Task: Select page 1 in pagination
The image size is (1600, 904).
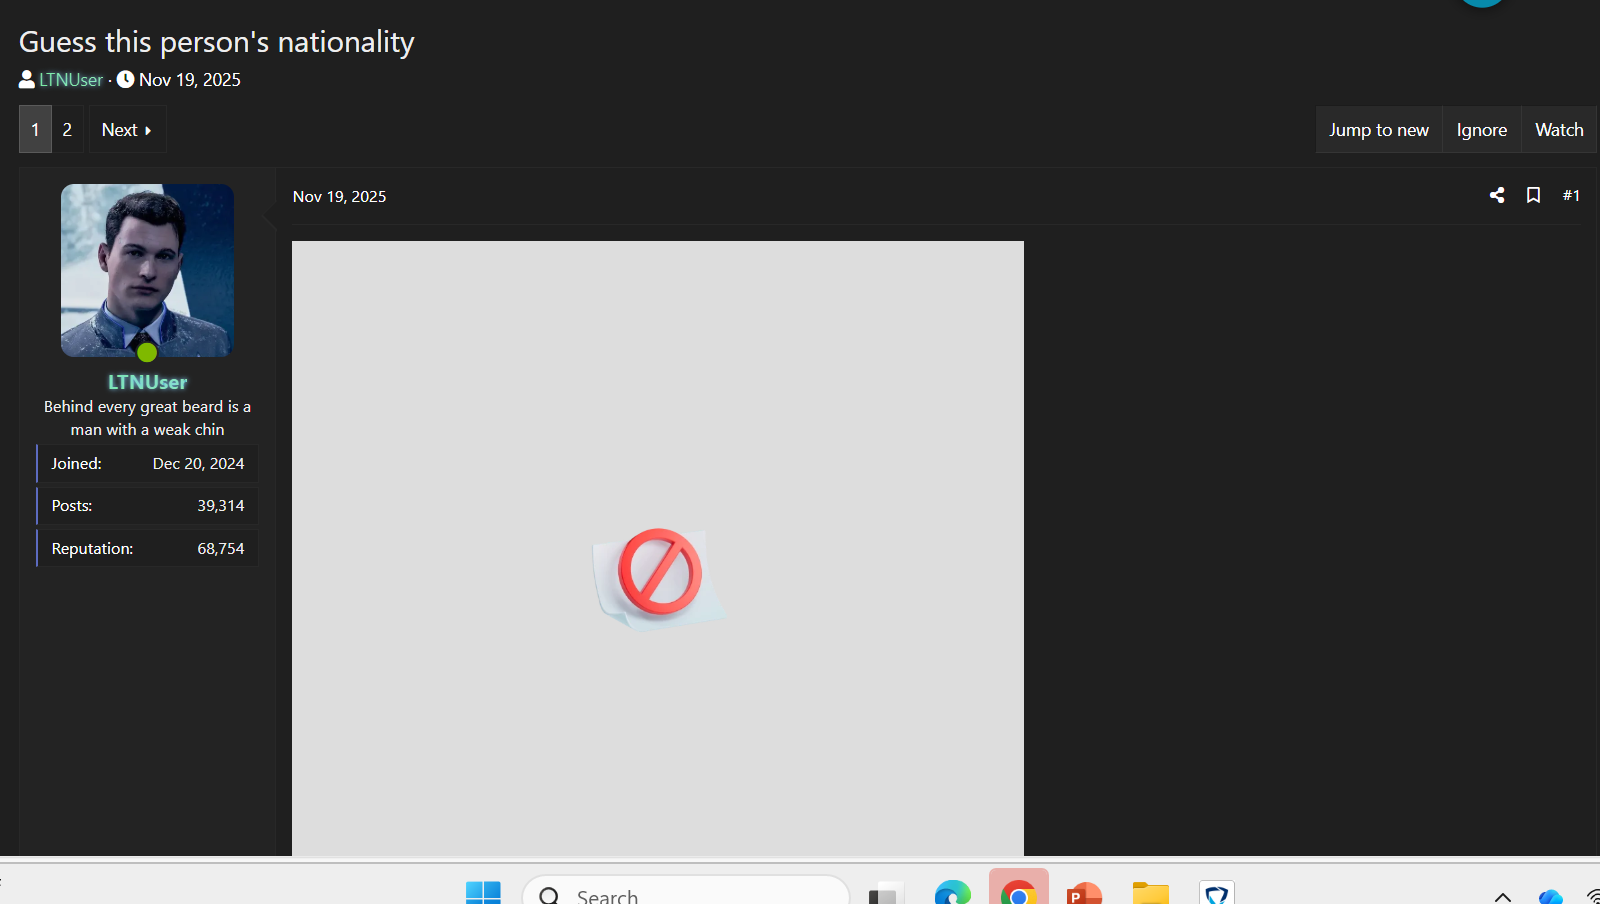Action: tap(35, 130)
